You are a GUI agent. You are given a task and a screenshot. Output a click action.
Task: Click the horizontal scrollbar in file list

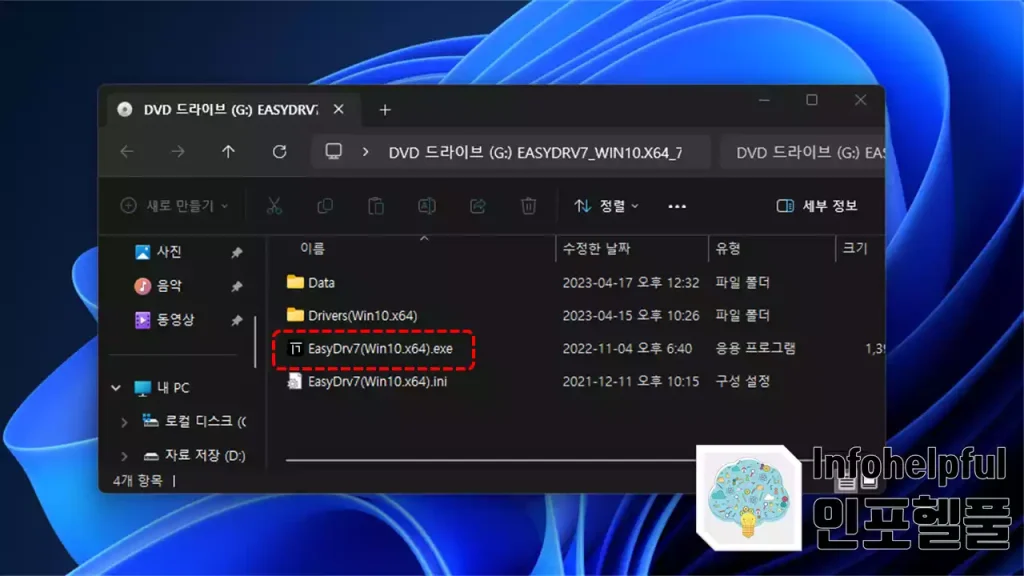491,460
